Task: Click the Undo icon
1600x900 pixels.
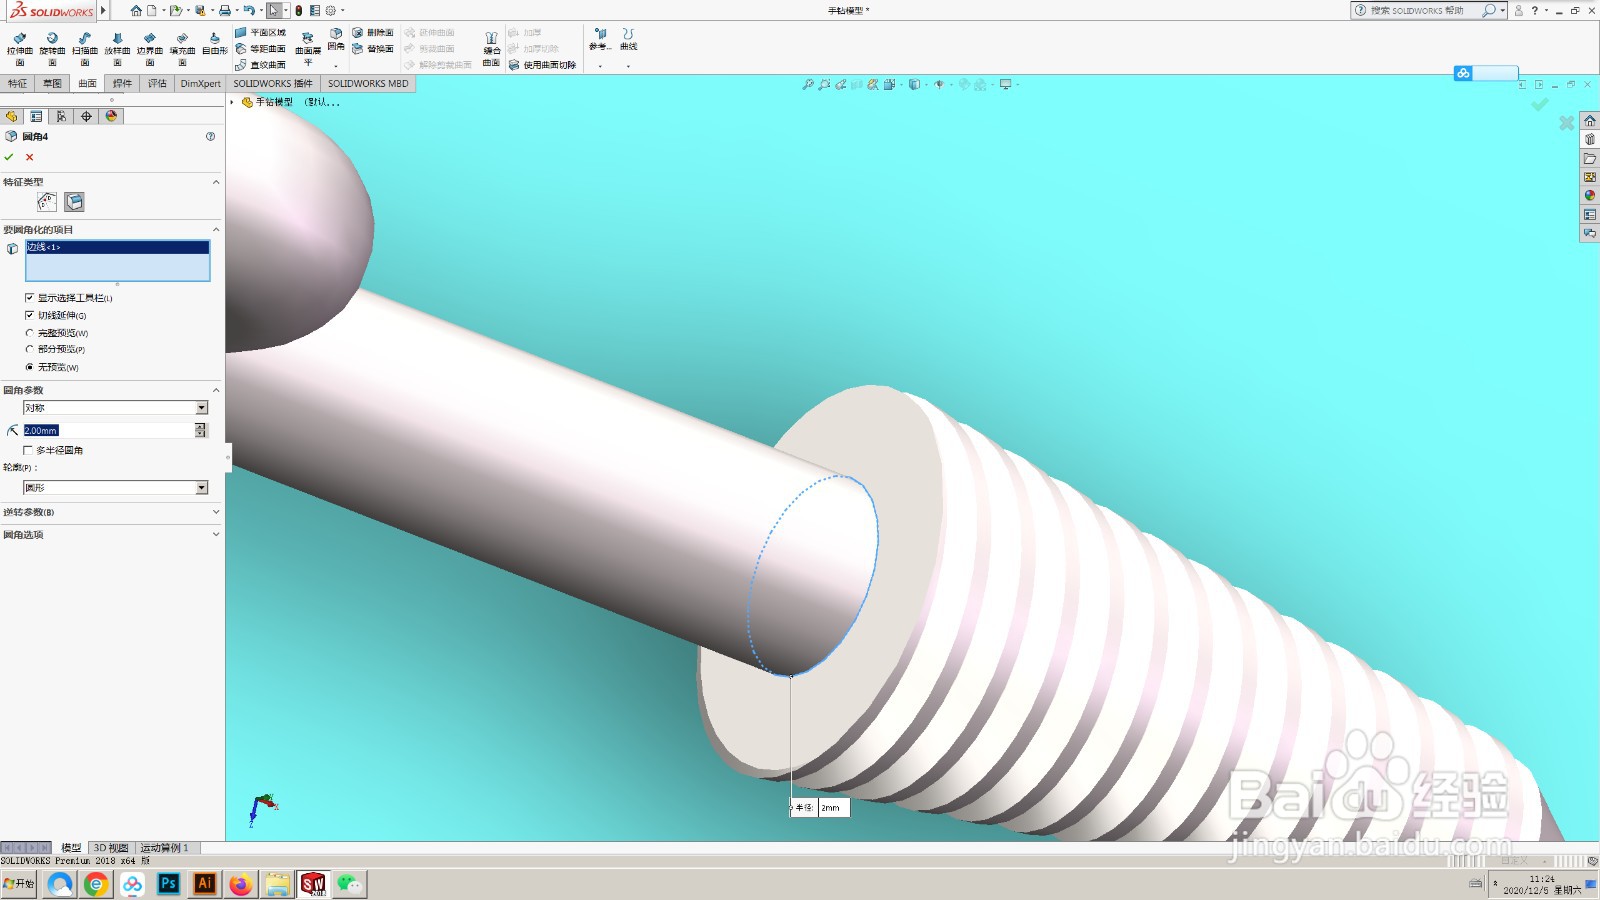Action: [x=248, y=11]
